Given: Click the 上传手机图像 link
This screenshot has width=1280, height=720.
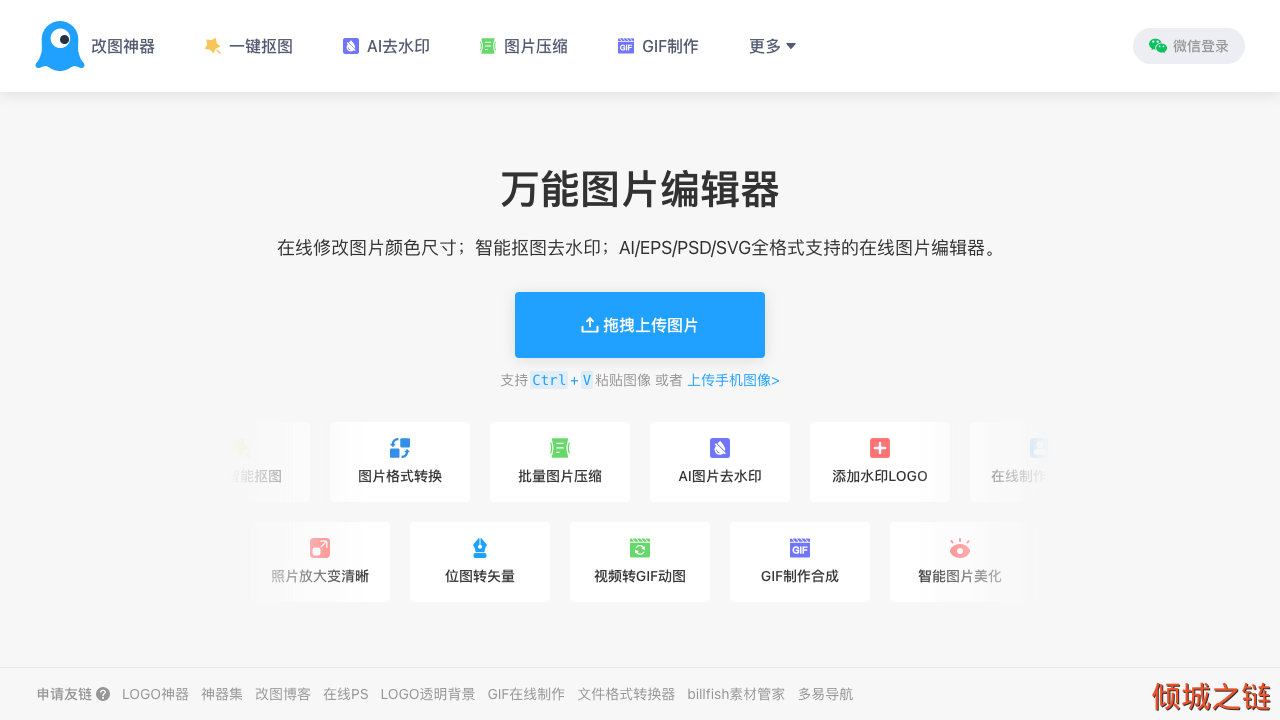Looking at the screenshot, I should [x=733, y=380].
